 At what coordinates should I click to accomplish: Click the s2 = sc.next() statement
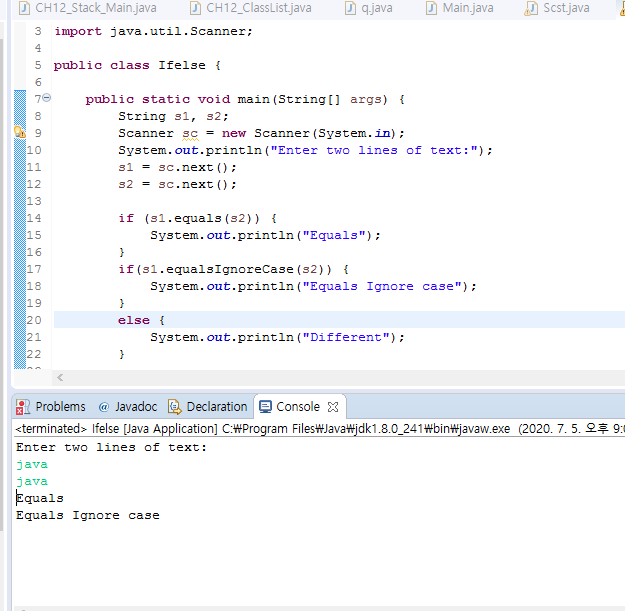click(177, 185)
